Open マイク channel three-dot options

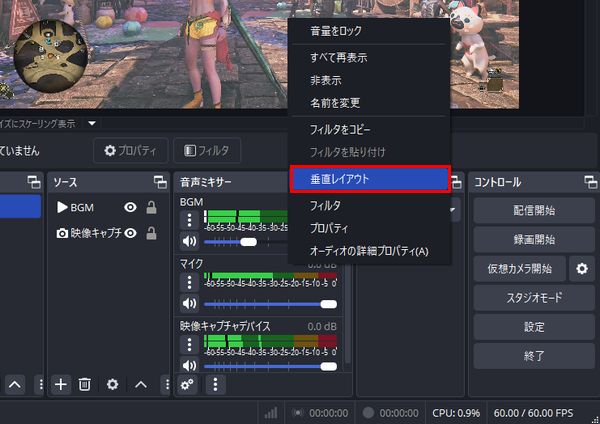coord(189,282)
